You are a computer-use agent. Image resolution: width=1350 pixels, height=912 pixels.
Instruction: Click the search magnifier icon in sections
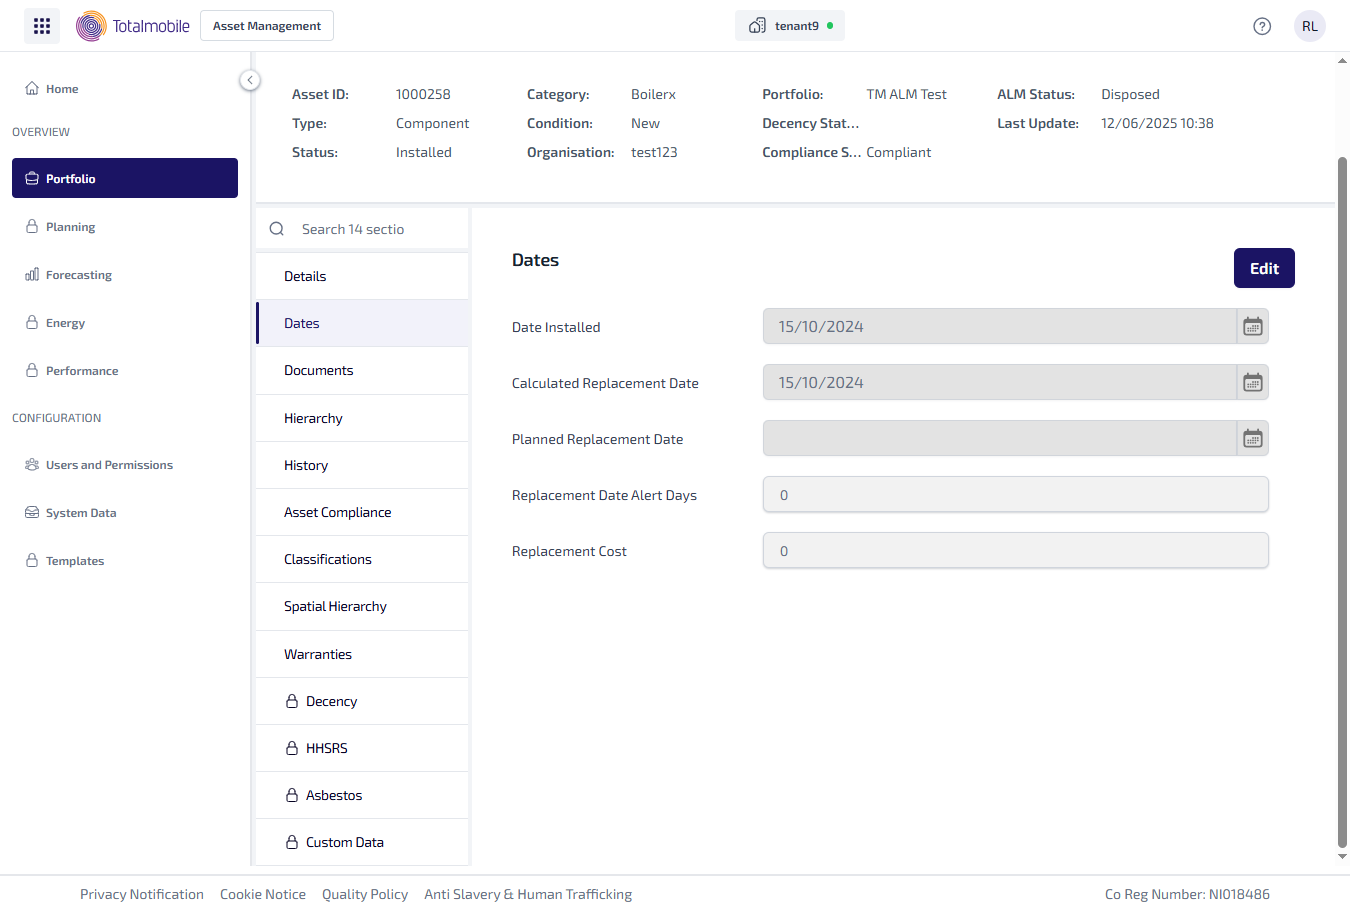pos(277,229)
